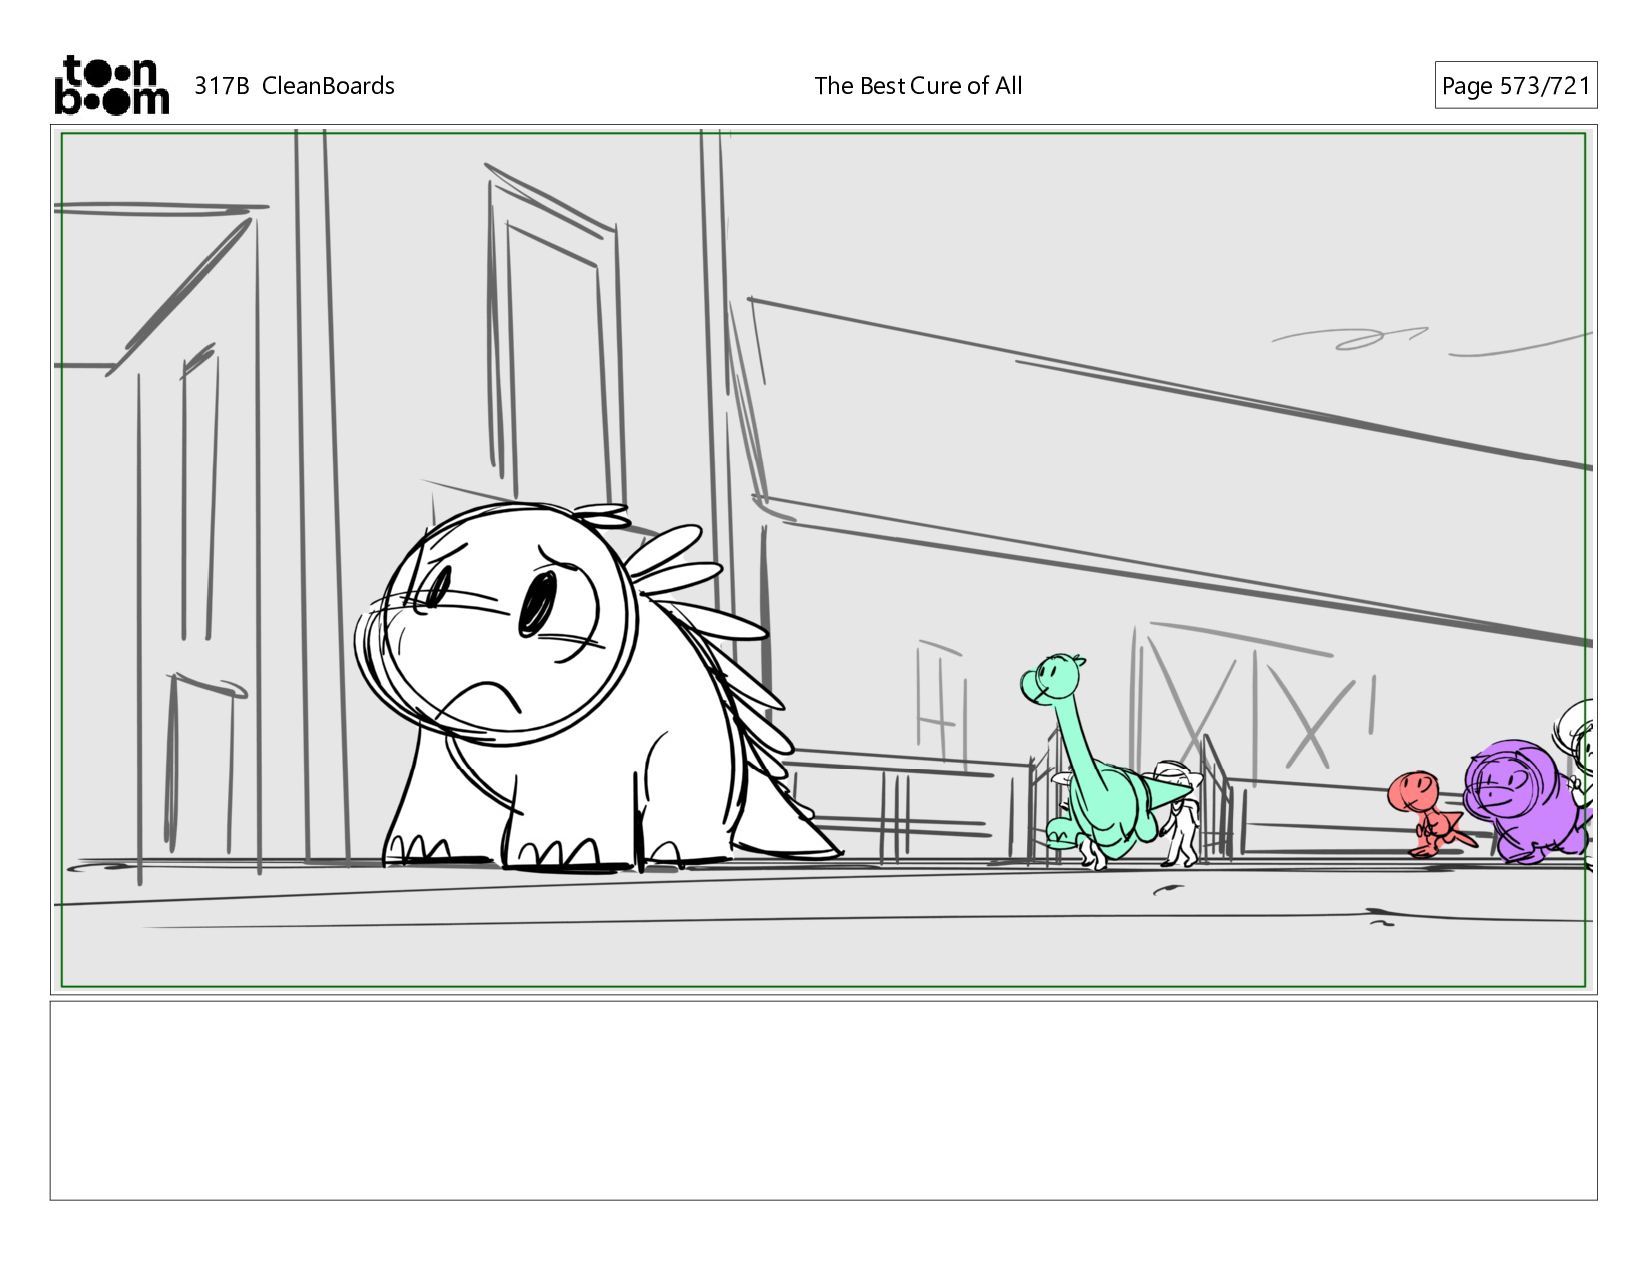Click the Toon Boom logo
The width and height of the screenshot is (1650, 1275).
pyautogui.click(x=111, y=85)
